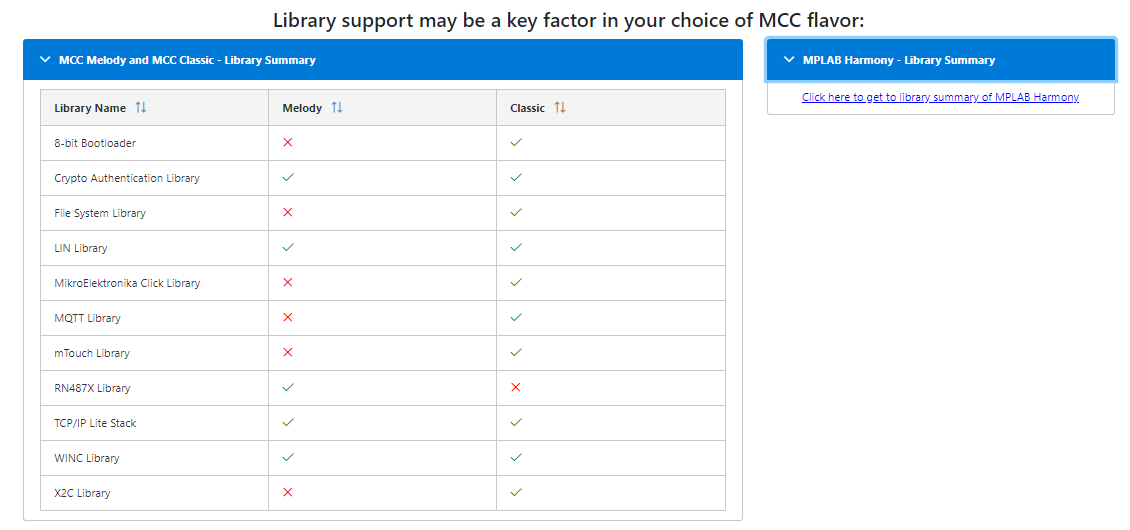Click the TCP/IP Lite Stack row label
Screen dimensions: 1130x530
95,423
